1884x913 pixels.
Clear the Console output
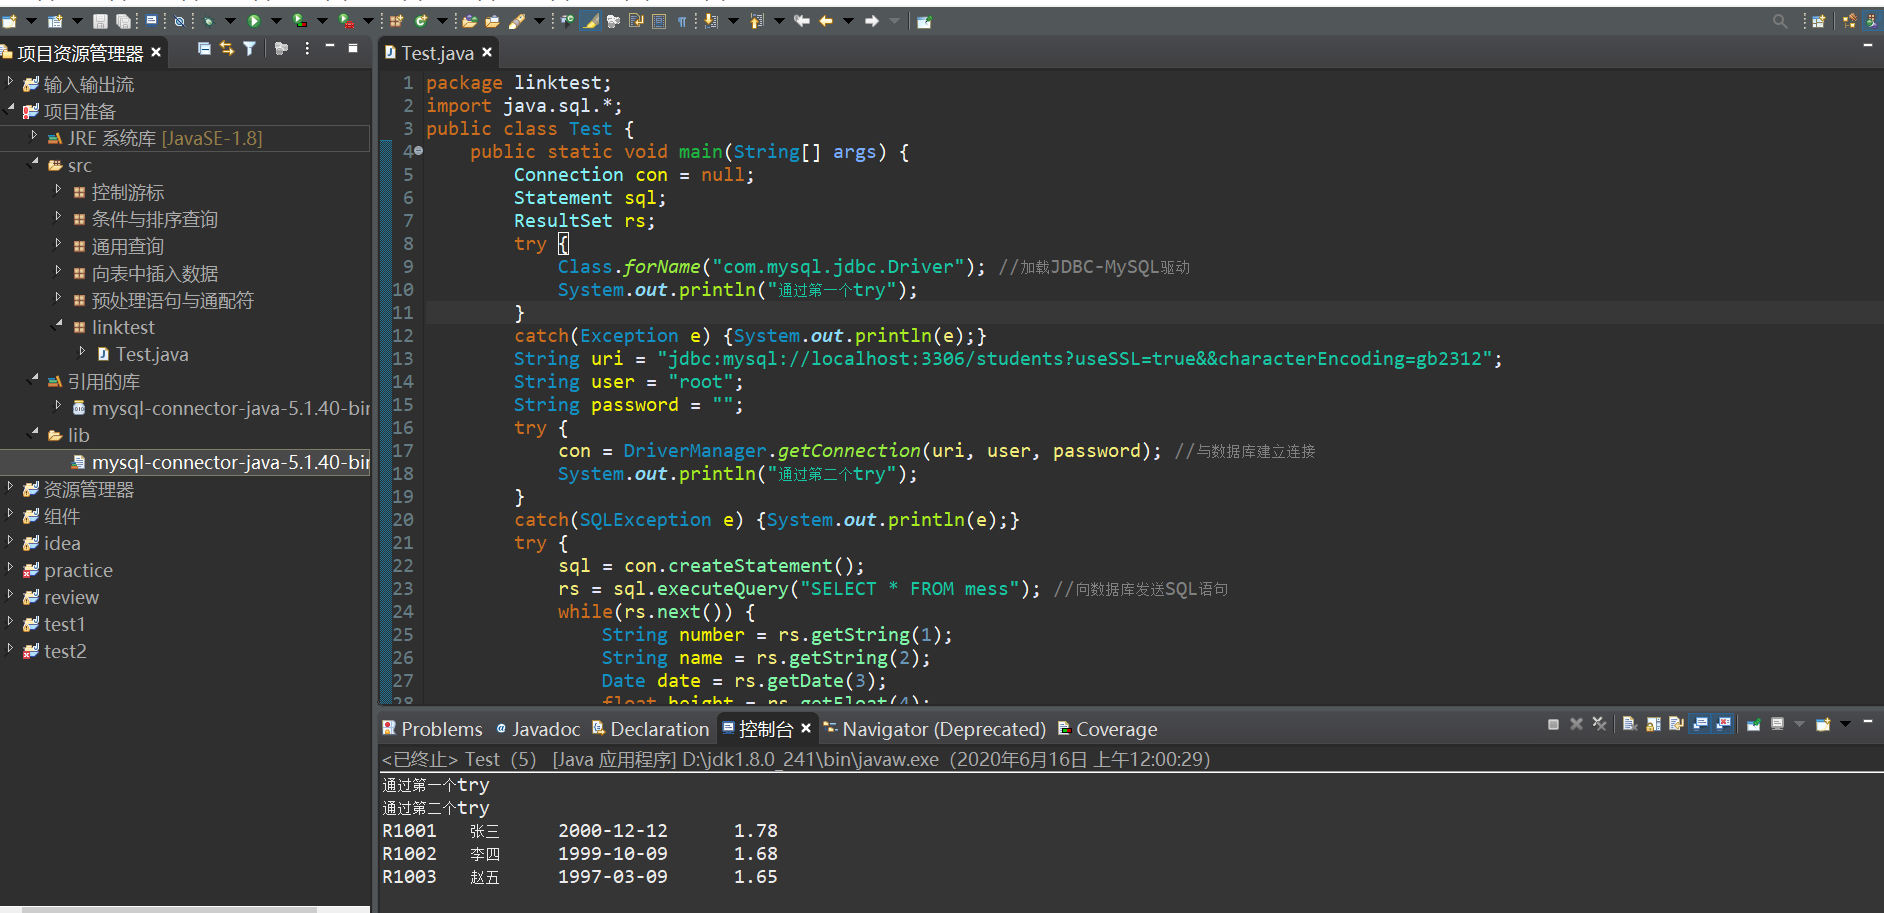tap(1630, 724)
